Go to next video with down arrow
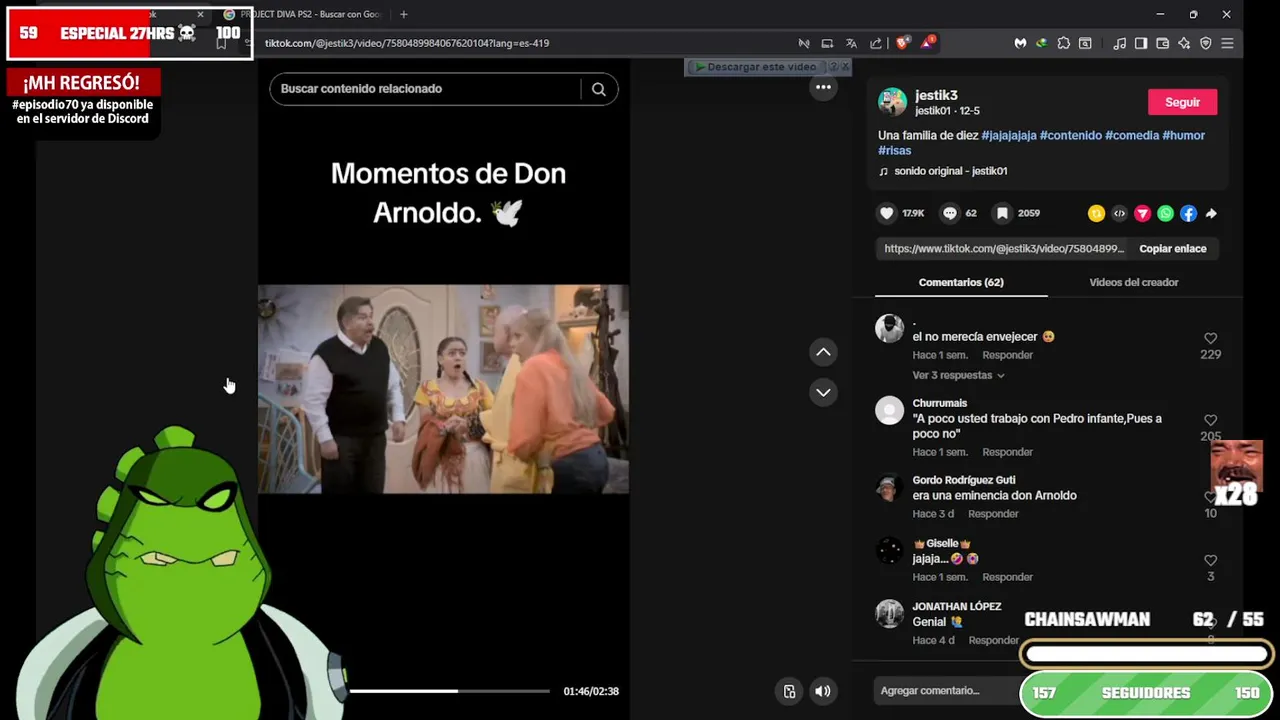The width and height of the screenshot is (1280, 720). point(823,392)
